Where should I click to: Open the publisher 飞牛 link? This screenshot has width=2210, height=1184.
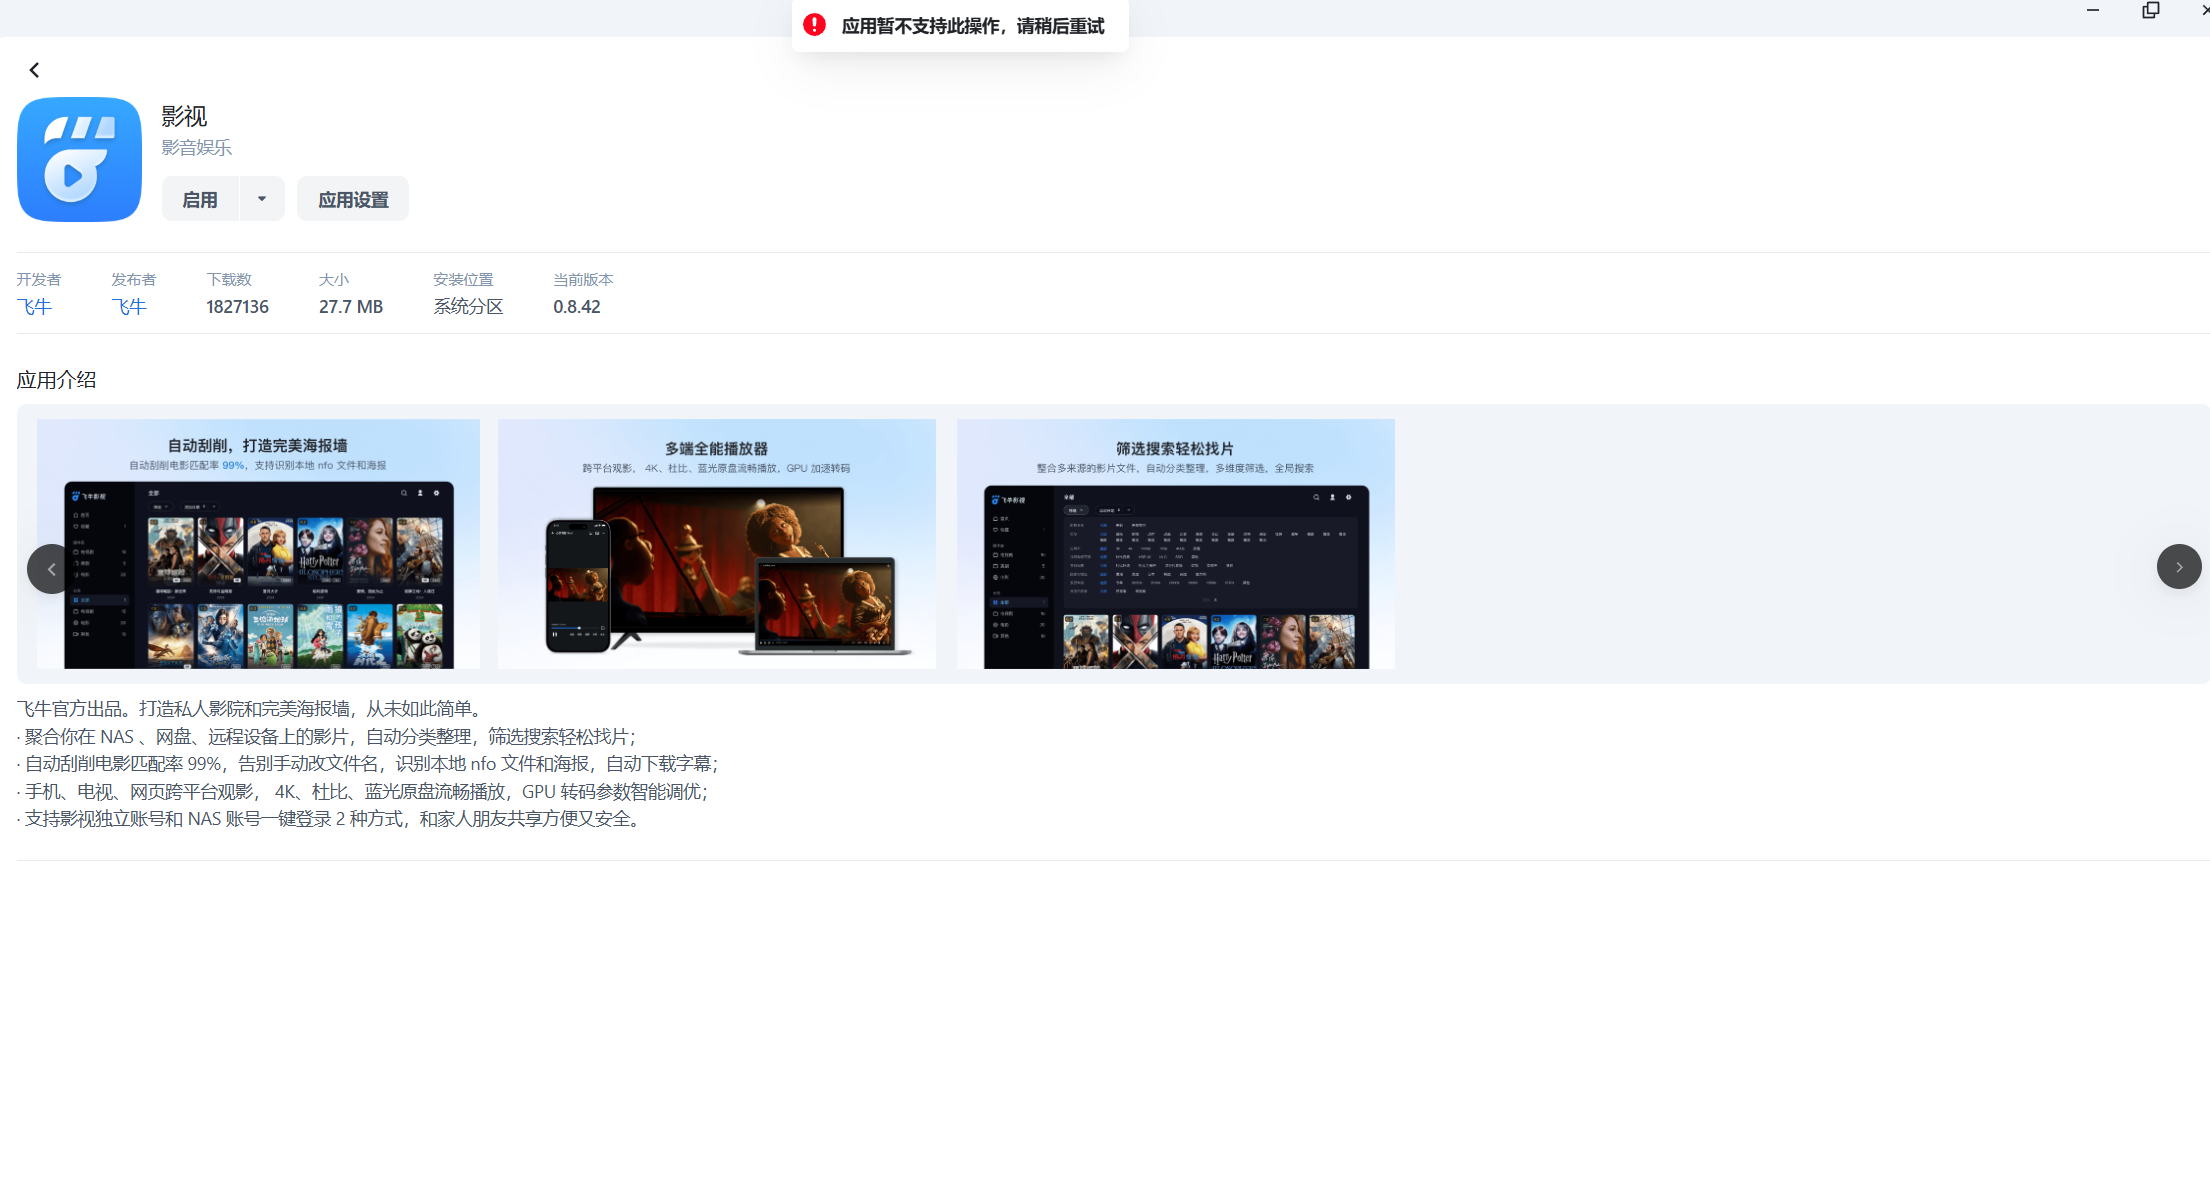click(129, 307)
